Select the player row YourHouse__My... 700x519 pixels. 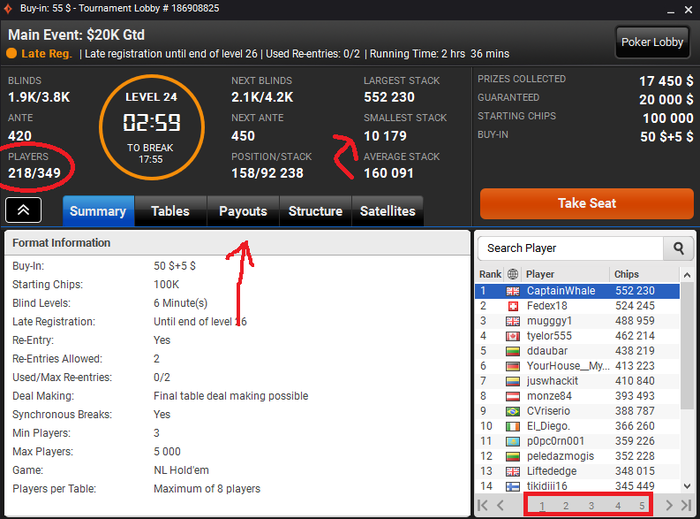(578, 366)
